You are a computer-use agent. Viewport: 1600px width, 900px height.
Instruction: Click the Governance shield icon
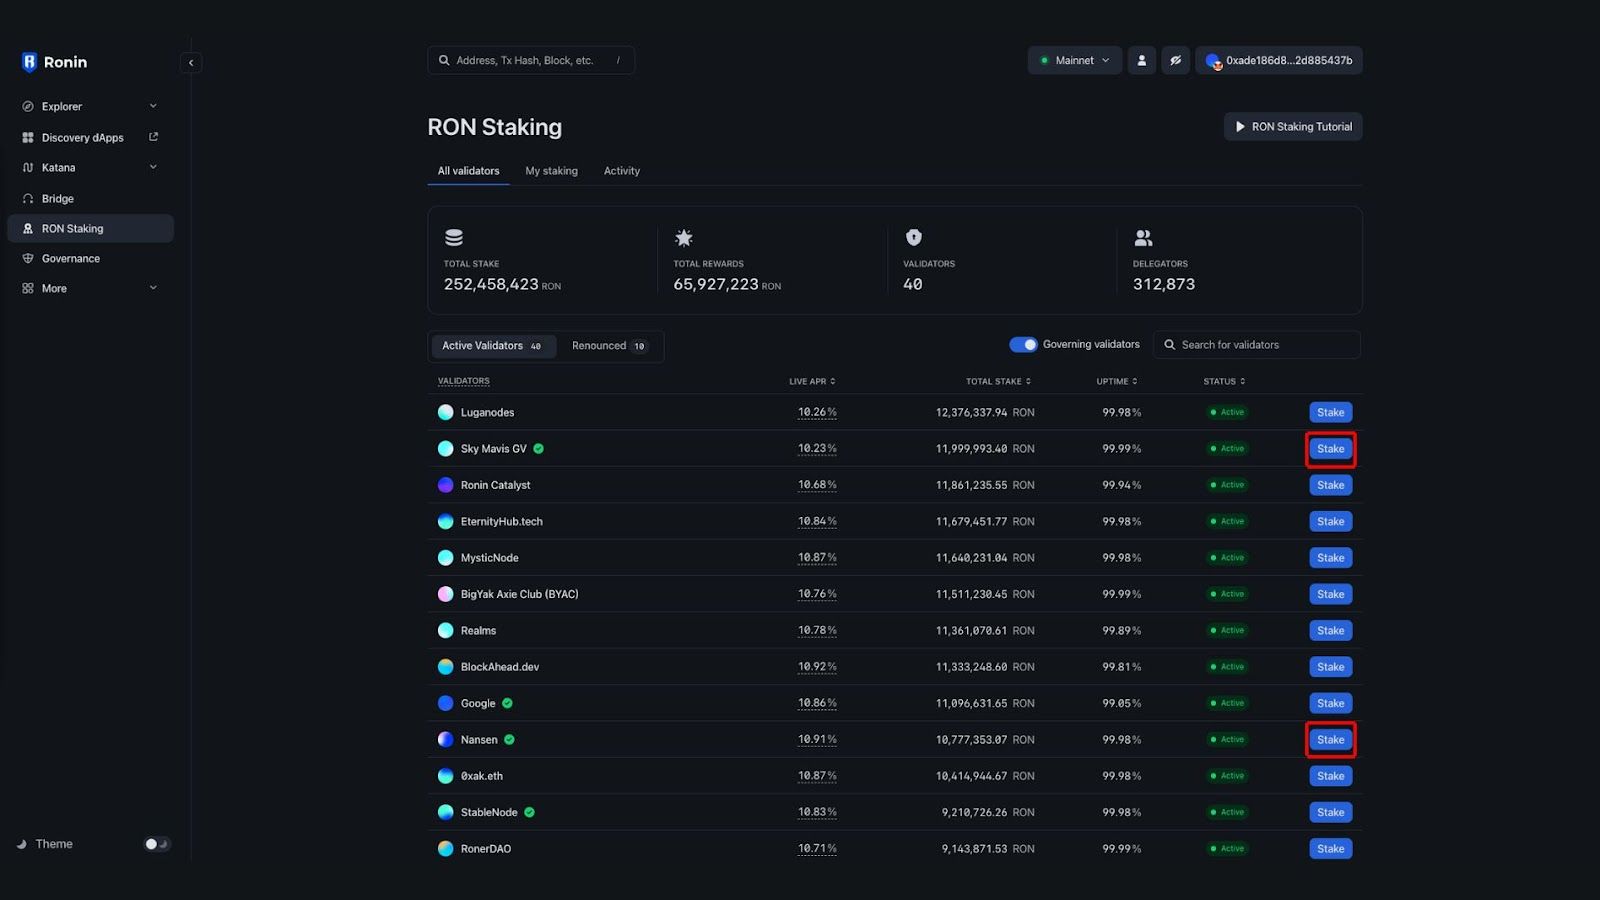(28, 258)
